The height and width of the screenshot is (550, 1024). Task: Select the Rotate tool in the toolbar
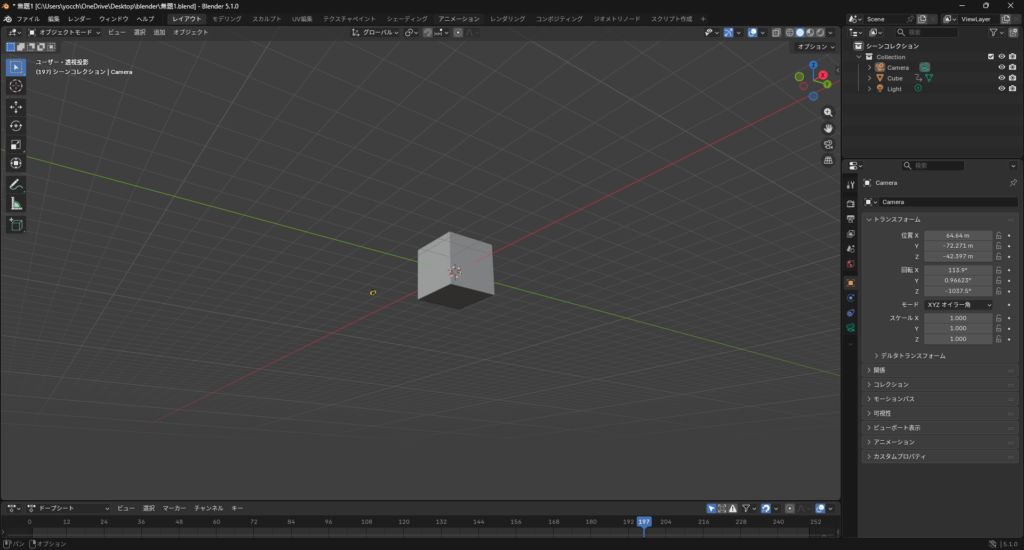[16, 125]
